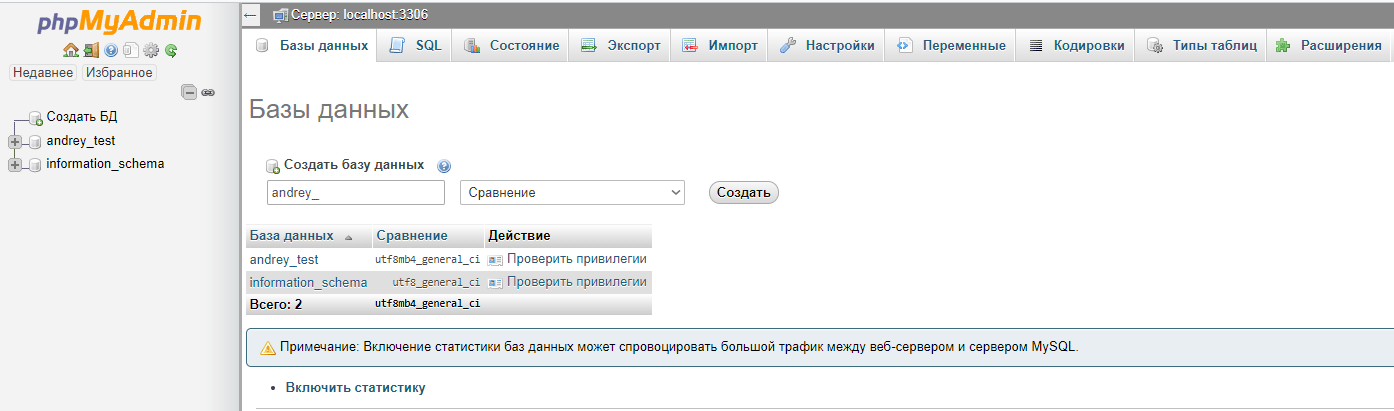Image resolution: width=1394 pixels, height=411 pixels.
Task: Reload the navigation panel with green arrow
Action: (x=171, y=50)
